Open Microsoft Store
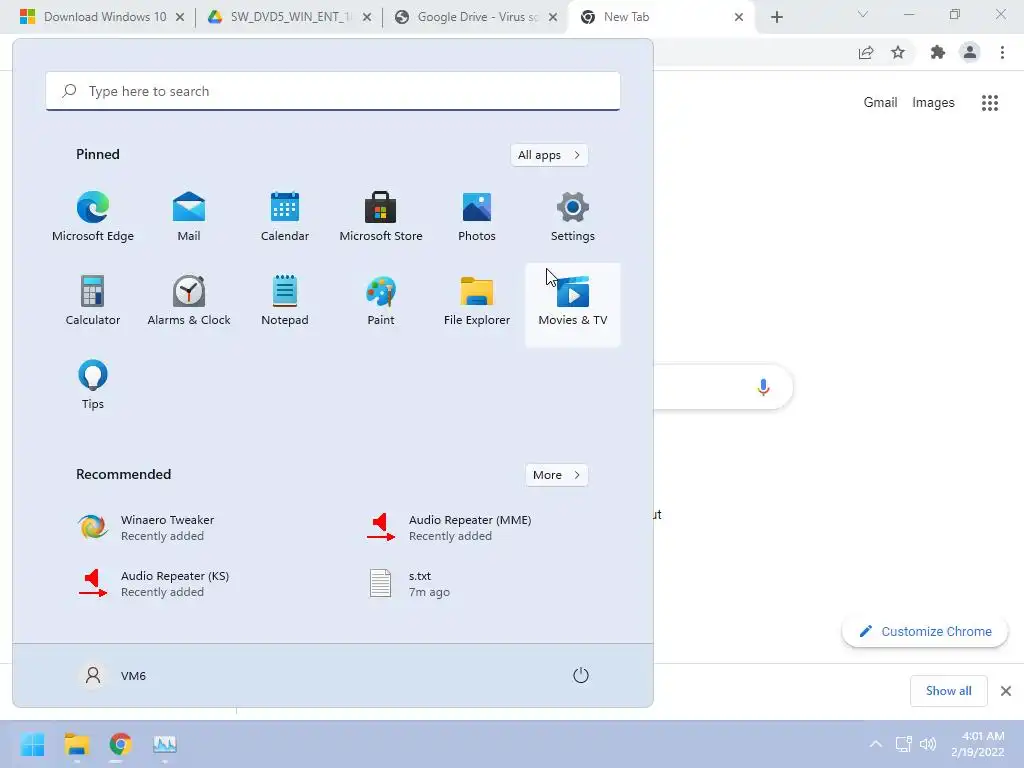The width and height of the screenshot is (1024, 768). [381, 217]
